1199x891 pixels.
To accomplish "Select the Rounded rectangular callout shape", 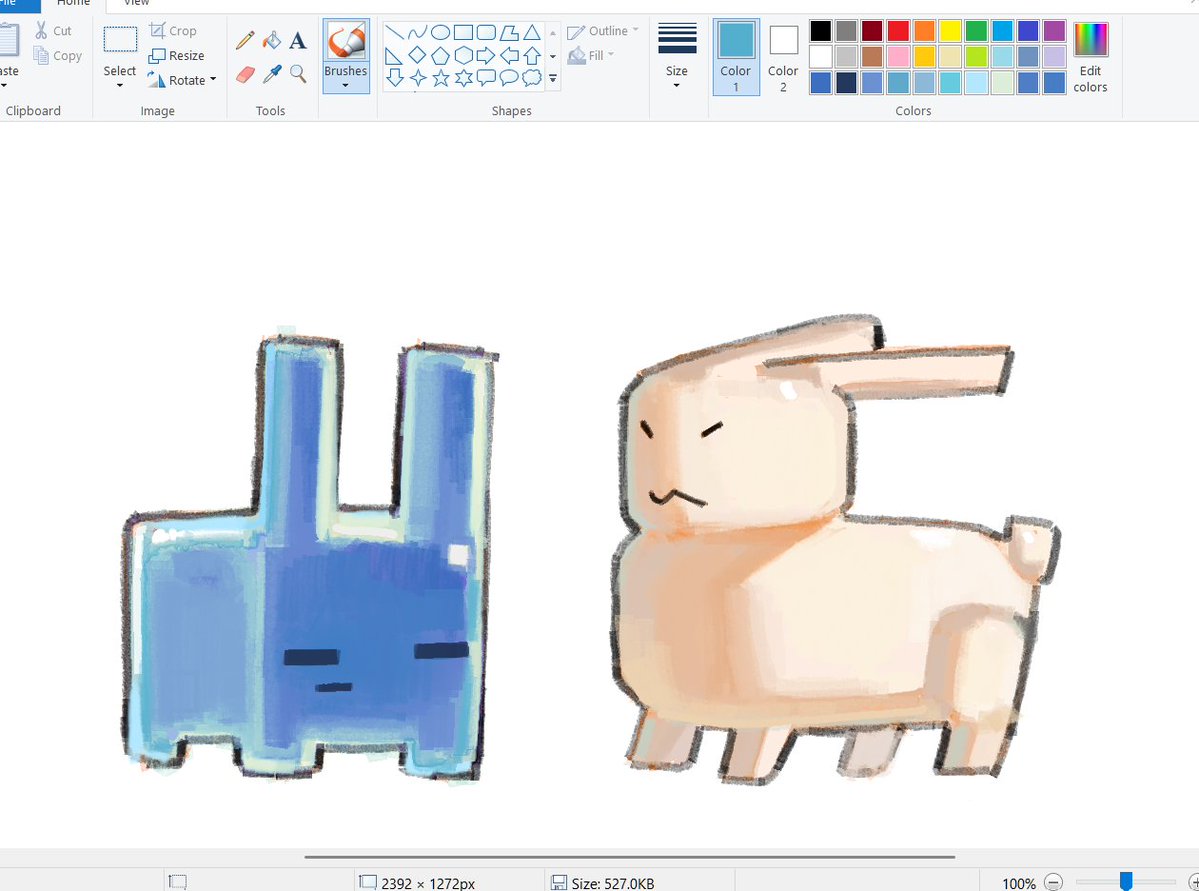I will tap(486, 78).
